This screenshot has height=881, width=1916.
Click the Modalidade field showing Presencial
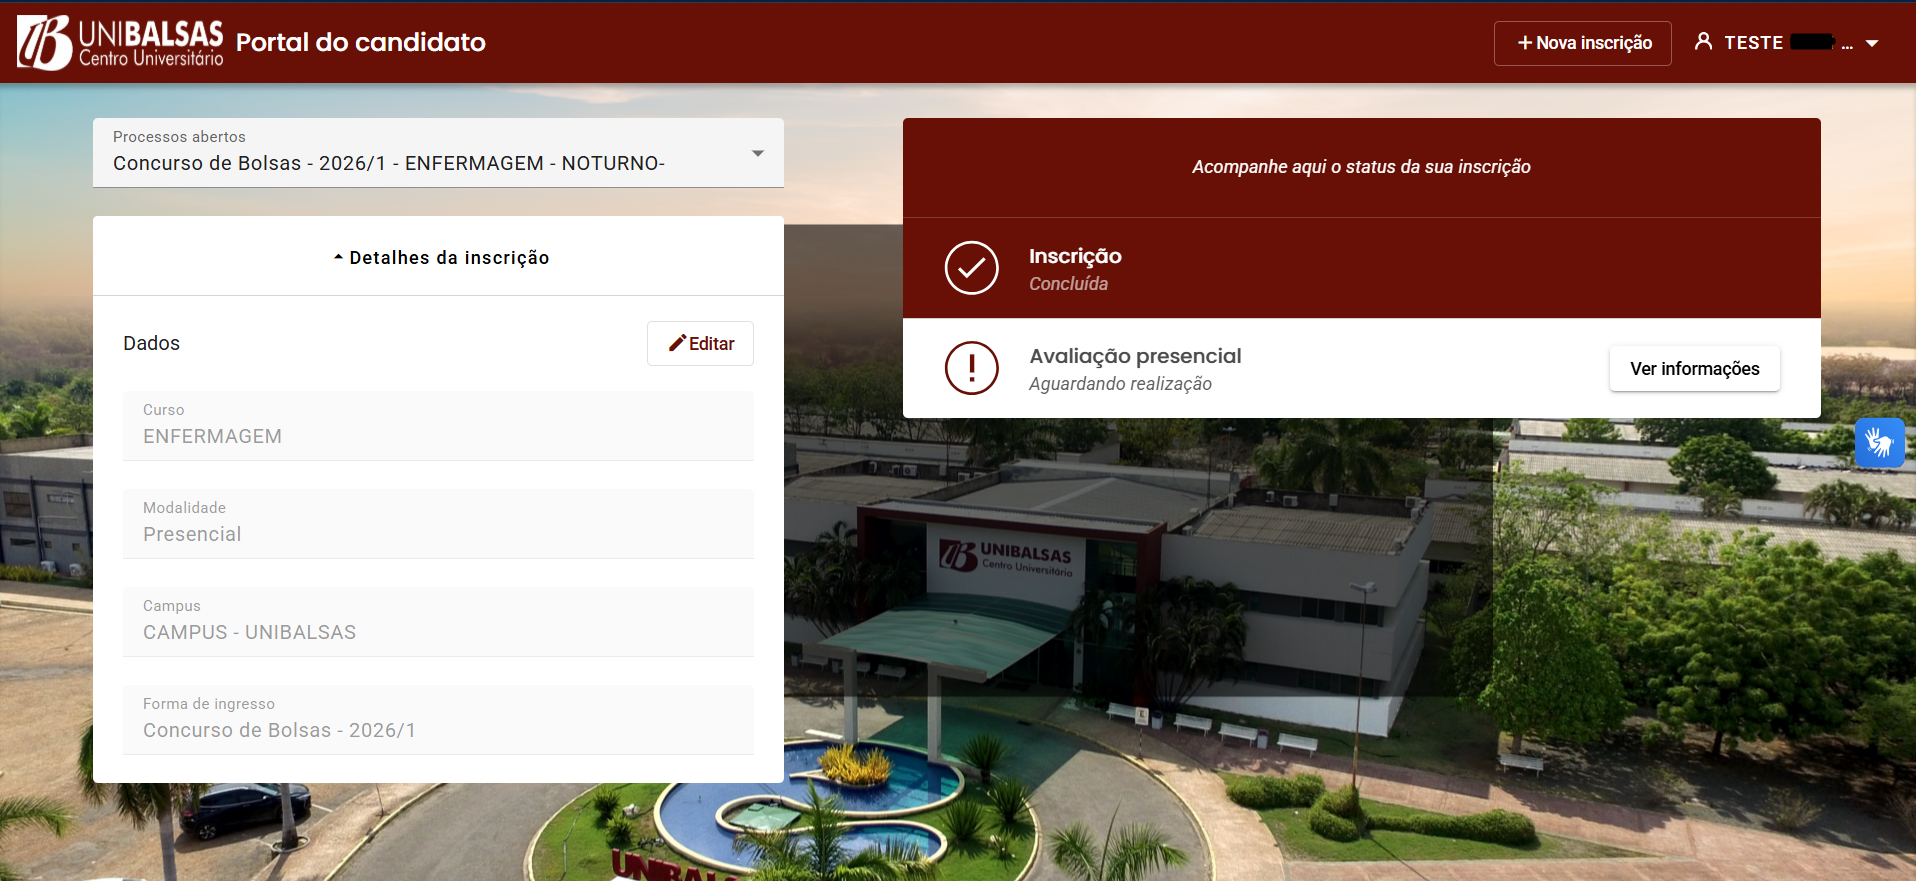click(x=438, y=523)
